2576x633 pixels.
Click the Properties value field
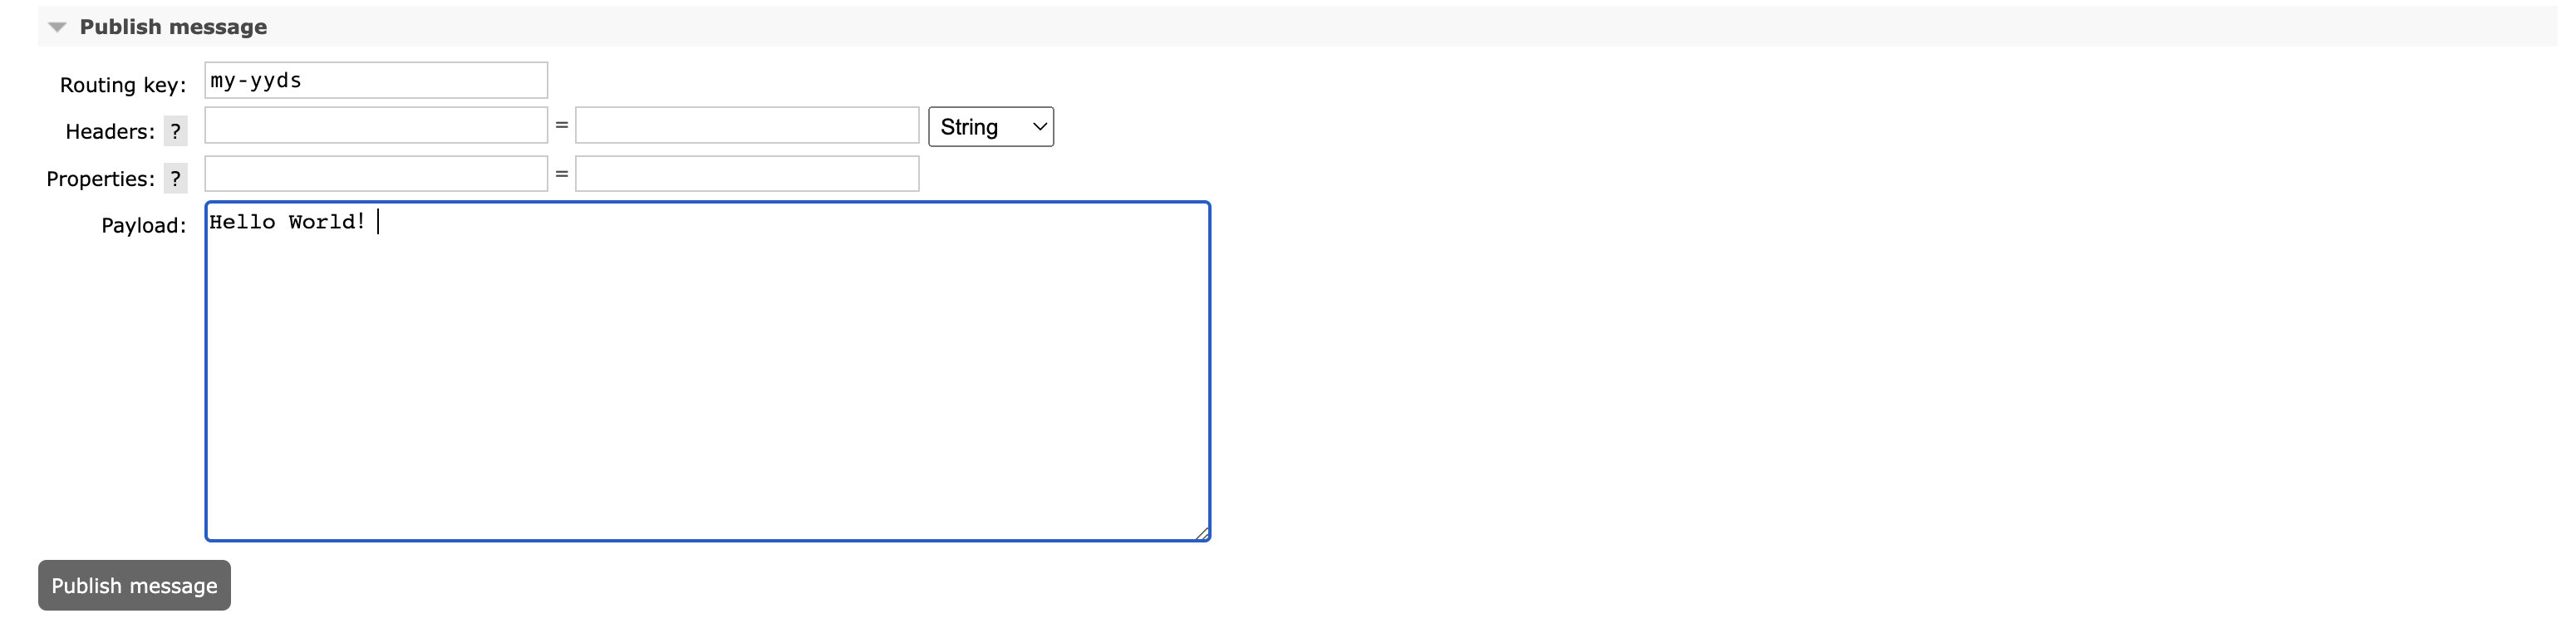[746, 173]
